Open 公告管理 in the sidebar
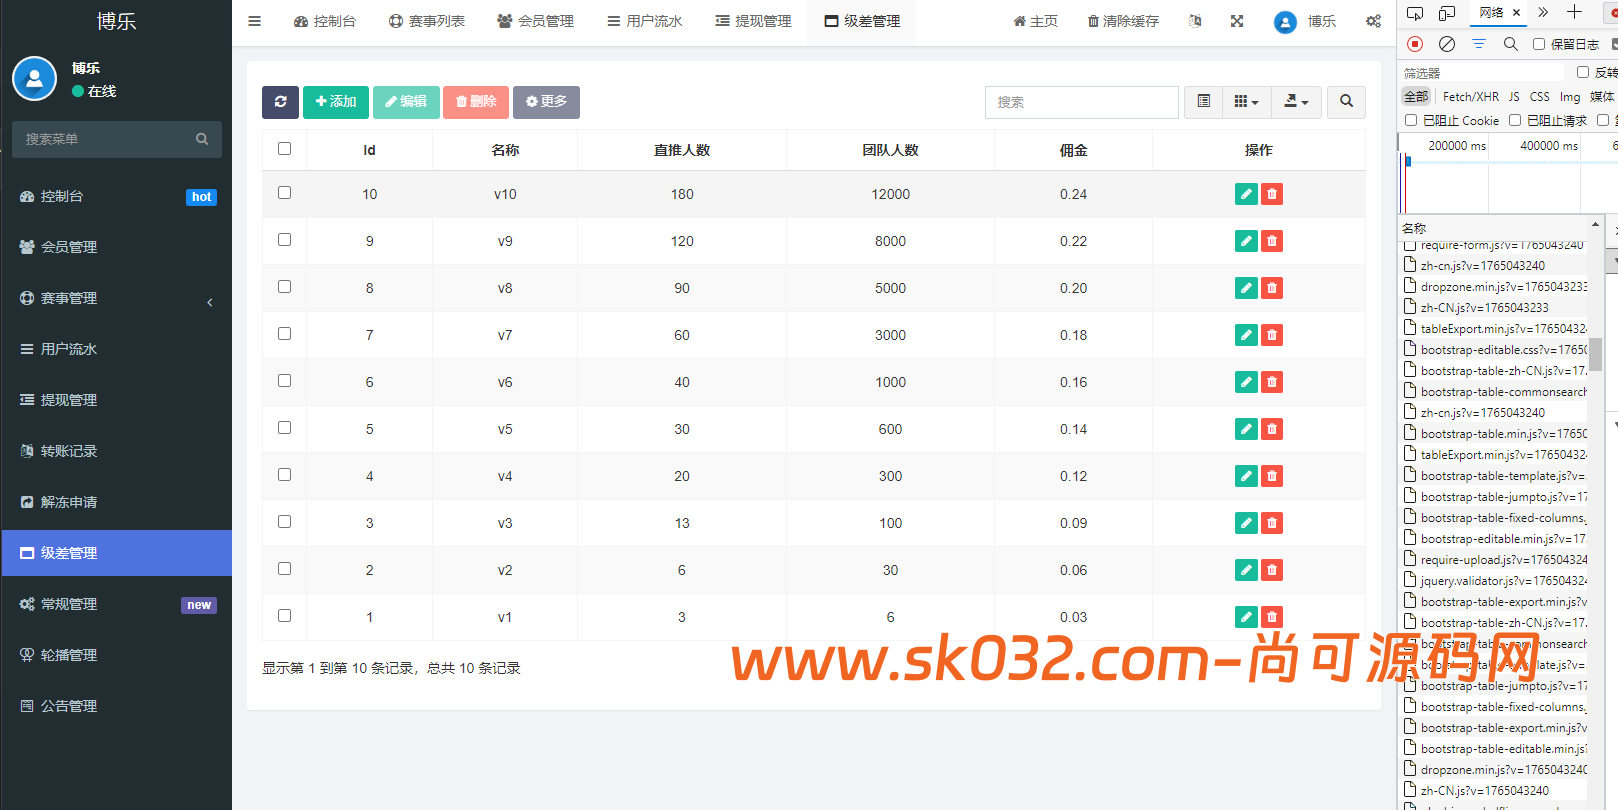Image resolution: width=1618 pixels, height=810 pixels. pos(117,706)
